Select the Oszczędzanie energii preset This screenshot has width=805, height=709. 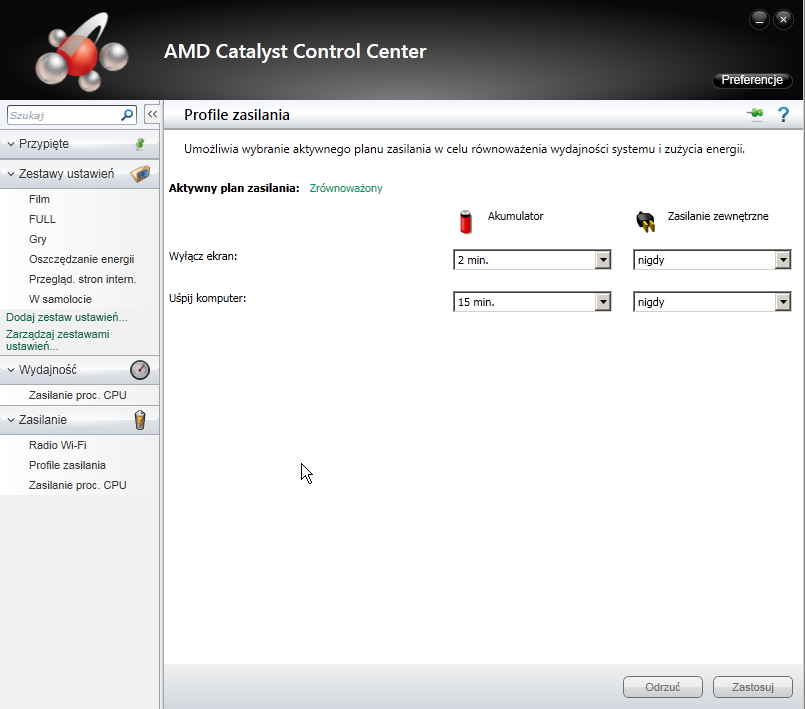click(x=82, y=259)
